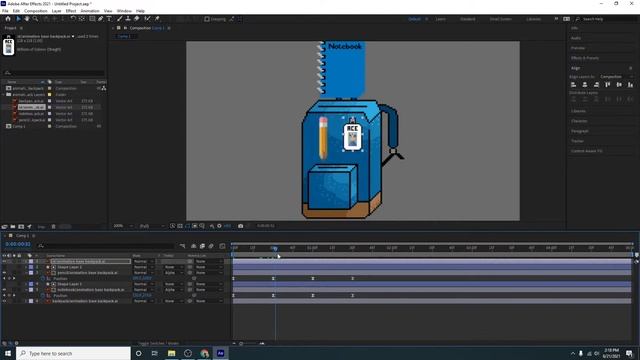Open Chrome from the Windows taskbar

click(x=204, y=353)
